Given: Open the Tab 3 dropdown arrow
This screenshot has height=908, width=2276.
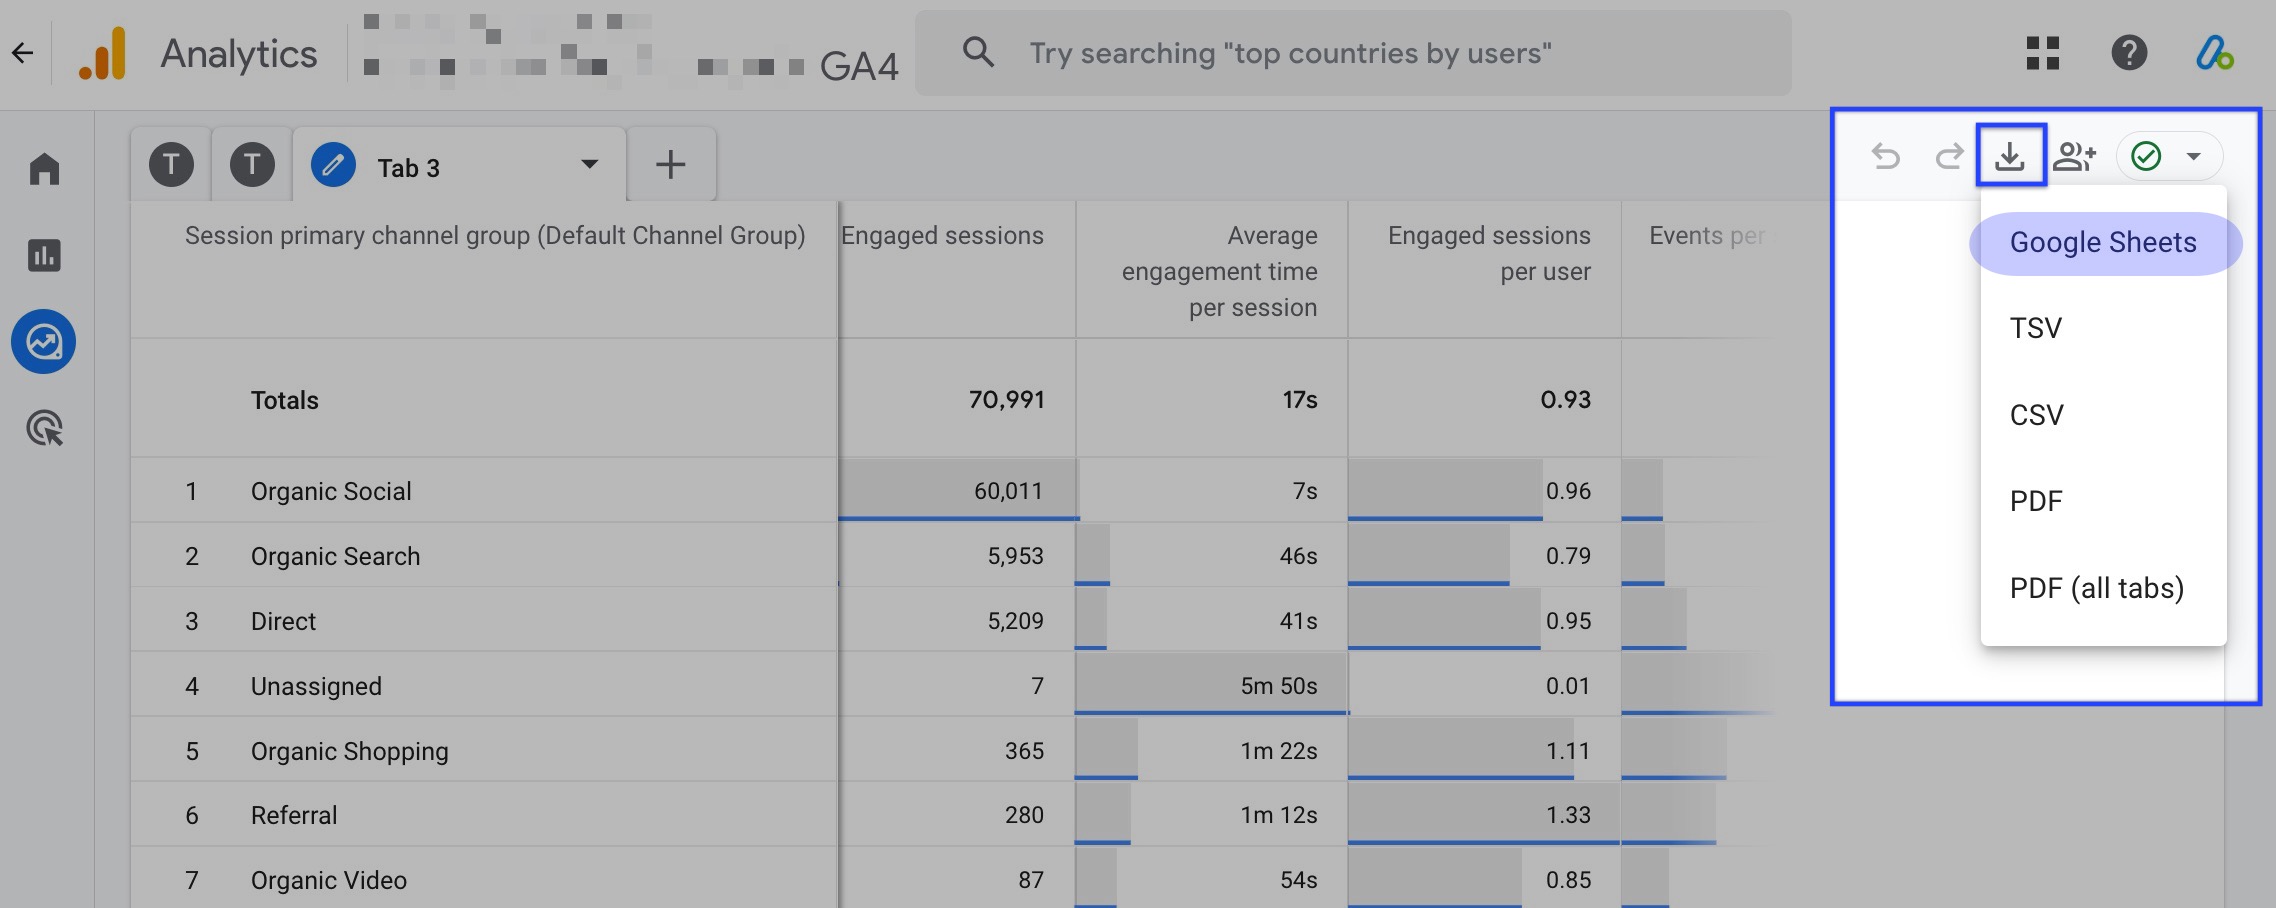Looking at the screenshot, I should [x=590, y=164].
